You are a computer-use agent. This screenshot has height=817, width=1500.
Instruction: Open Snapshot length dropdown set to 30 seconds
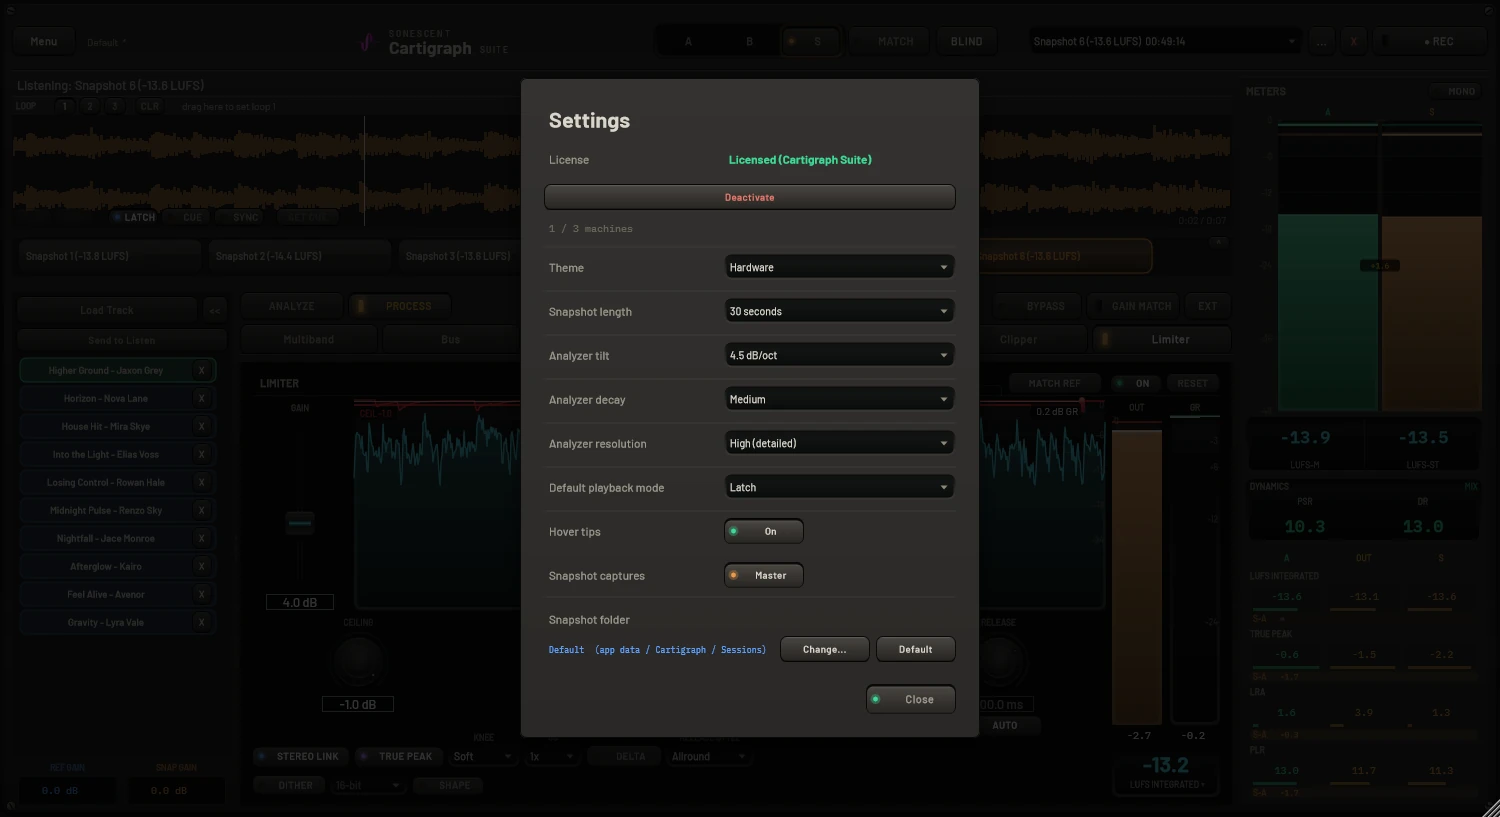(839, 311)
